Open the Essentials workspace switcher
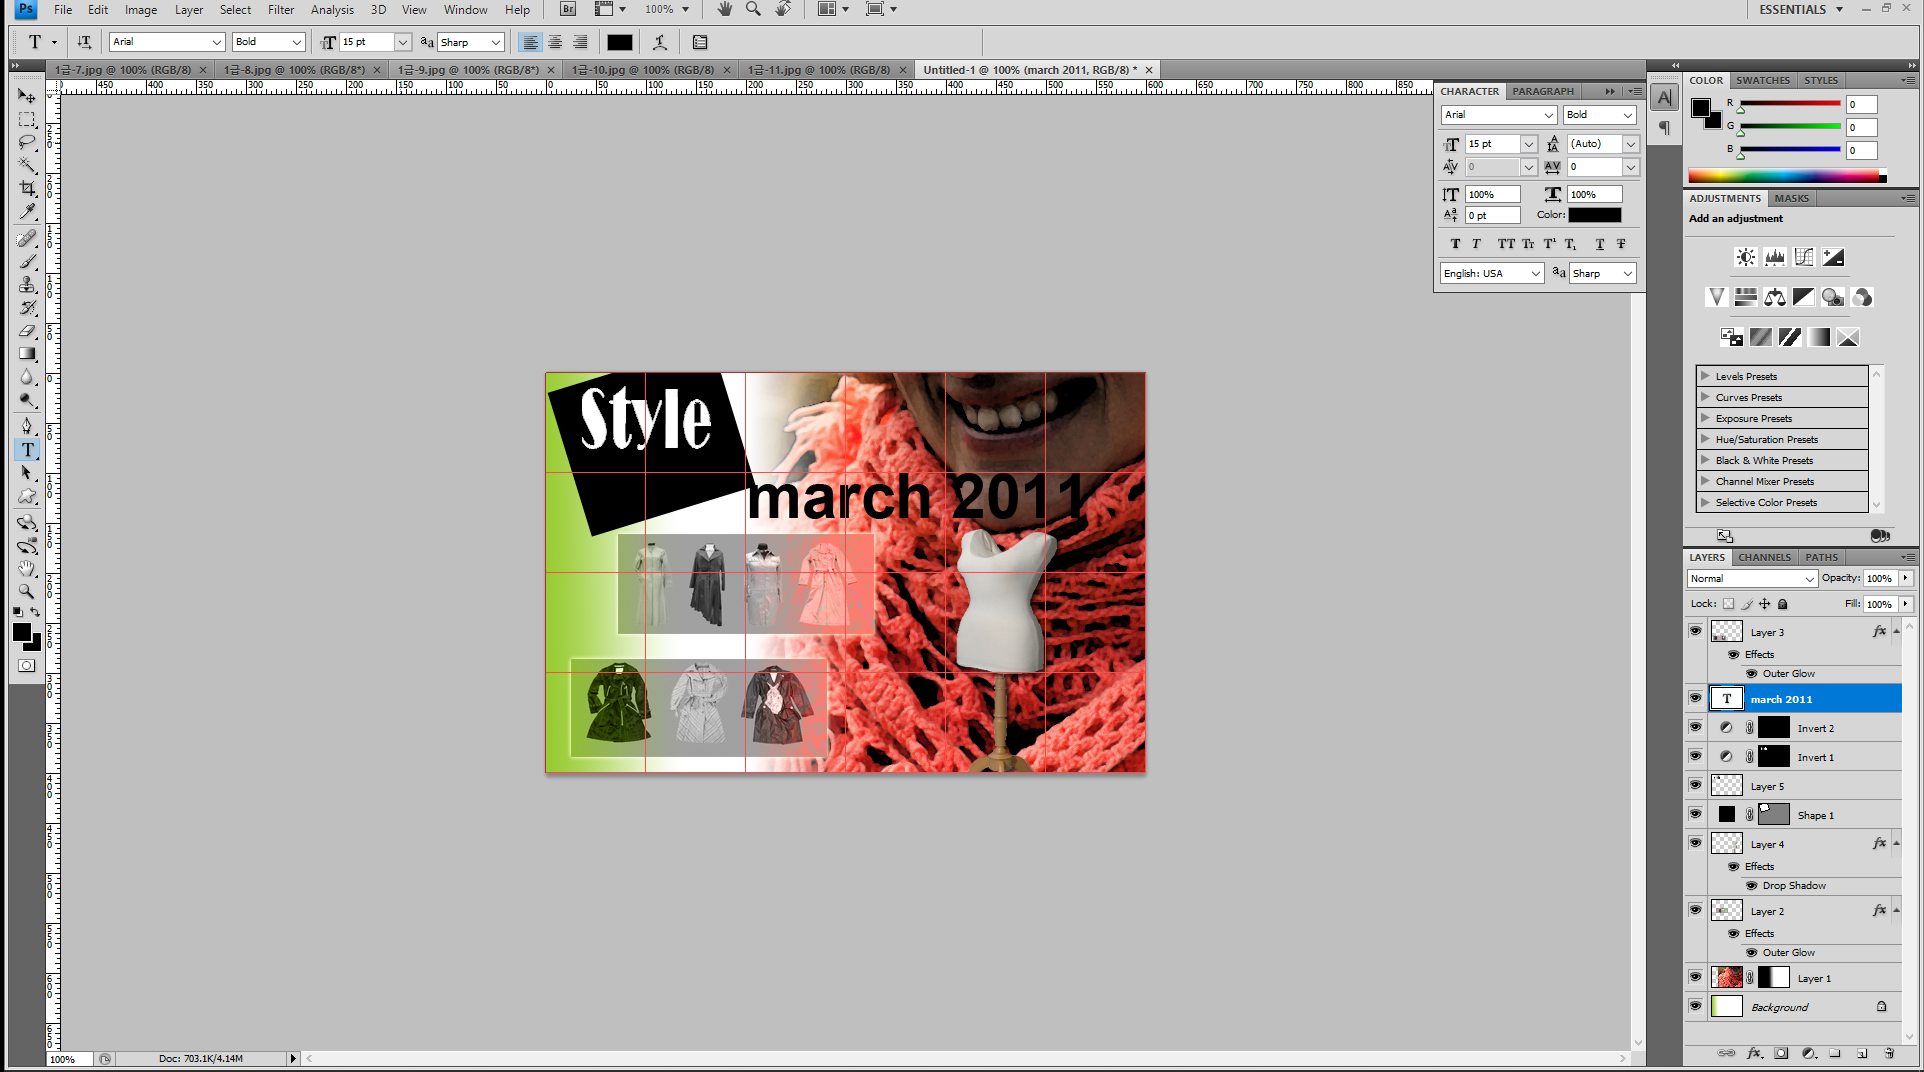This screenshot has width=1924, height=1072. click(x=1802, y=10)
